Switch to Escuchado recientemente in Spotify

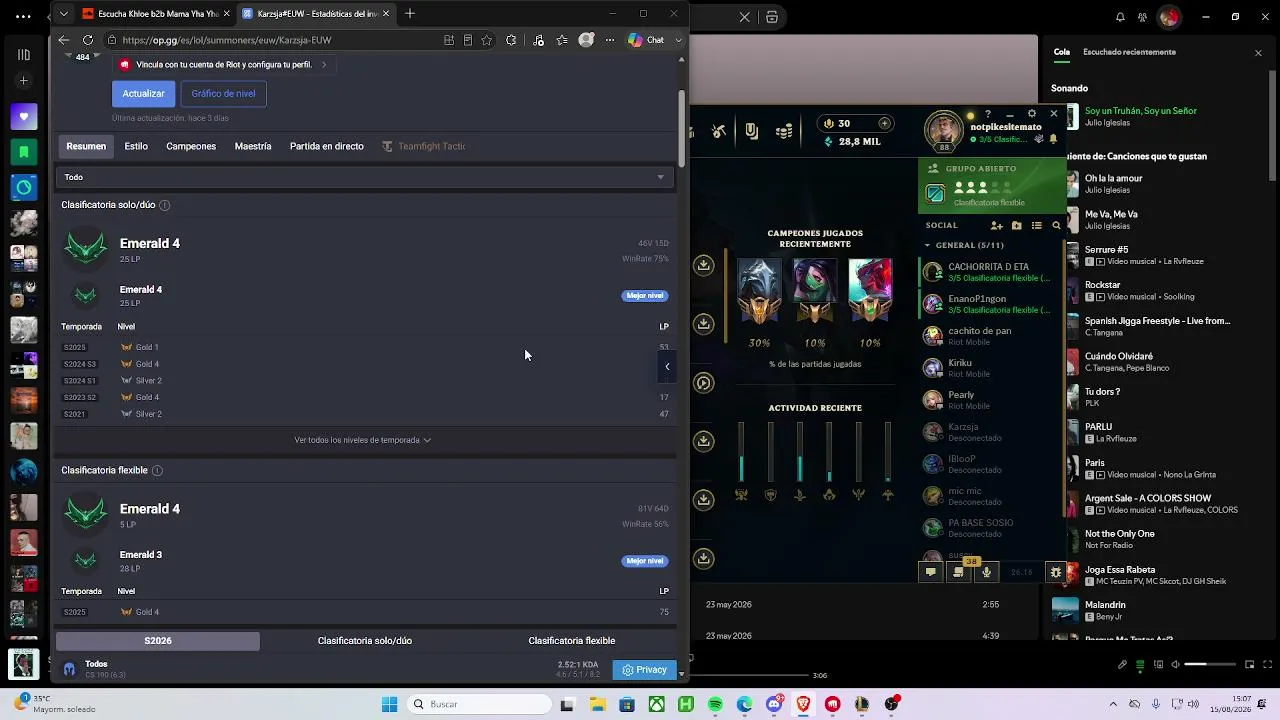click(1129, 52)
